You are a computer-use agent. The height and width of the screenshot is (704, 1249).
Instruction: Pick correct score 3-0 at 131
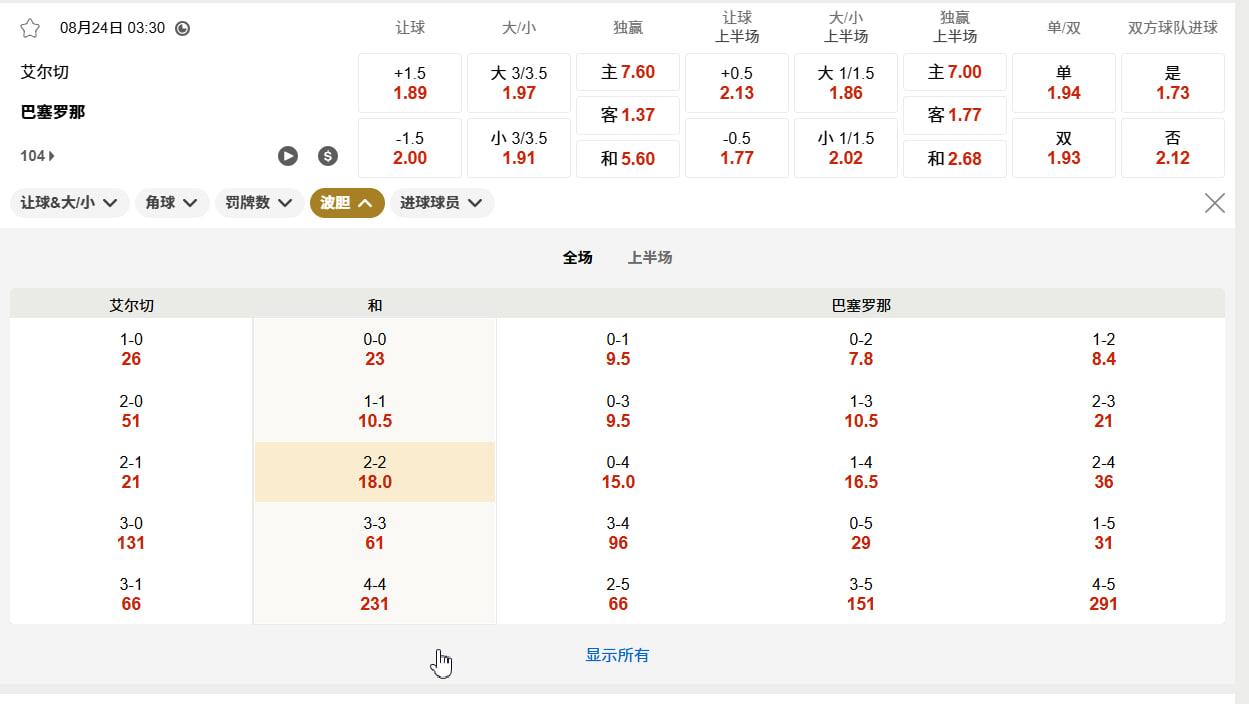click(x=131, y=533)
